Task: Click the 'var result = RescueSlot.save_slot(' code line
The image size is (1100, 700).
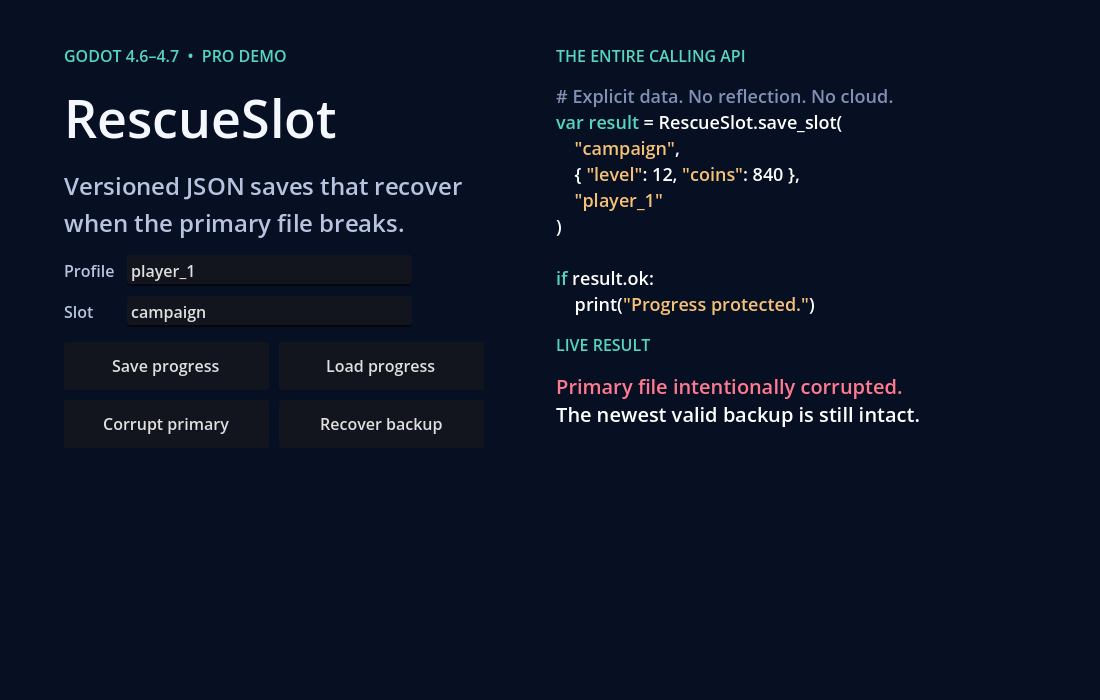Action: click(699, 123)
